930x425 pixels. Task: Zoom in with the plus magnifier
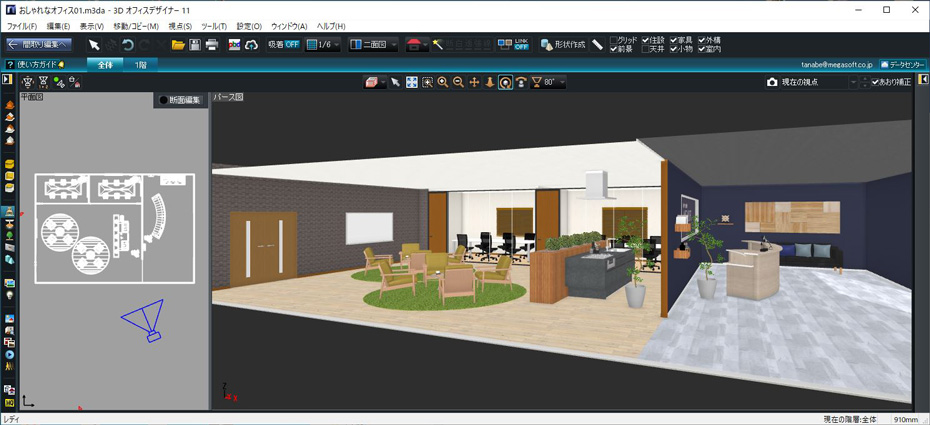[x=442, y=82]
